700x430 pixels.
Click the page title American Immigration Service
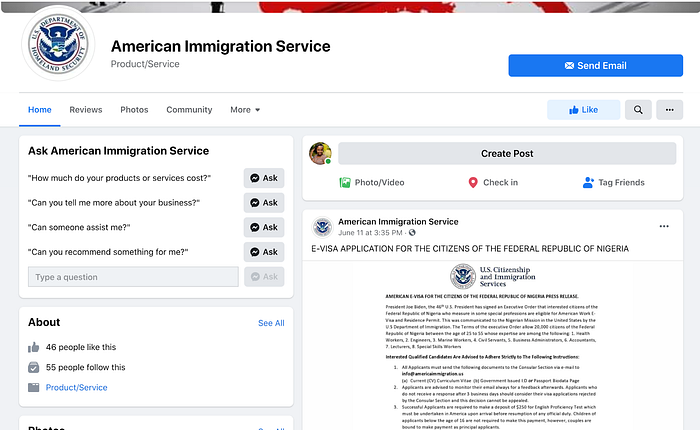pos(221,46)
